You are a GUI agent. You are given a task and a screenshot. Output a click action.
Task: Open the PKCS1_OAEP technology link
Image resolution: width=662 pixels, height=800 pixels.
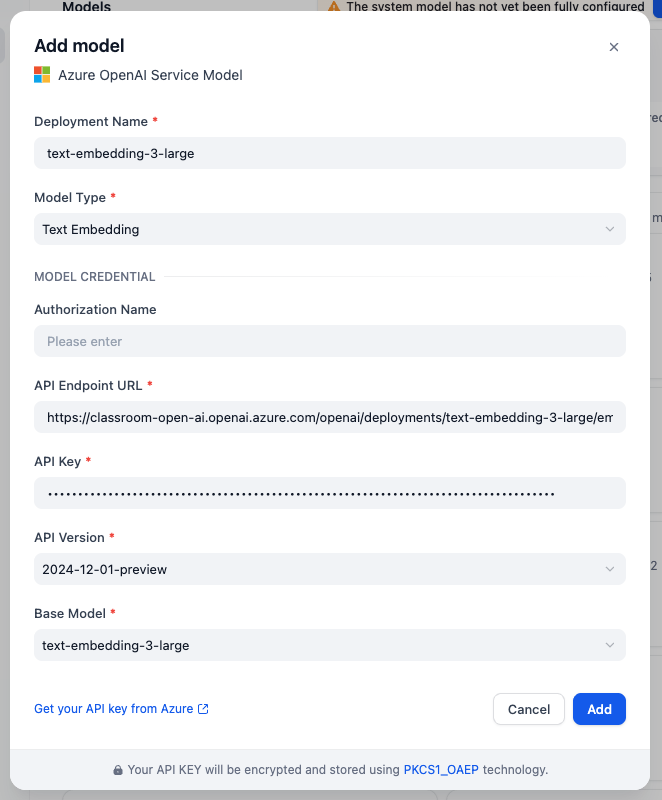coord(441,770)
